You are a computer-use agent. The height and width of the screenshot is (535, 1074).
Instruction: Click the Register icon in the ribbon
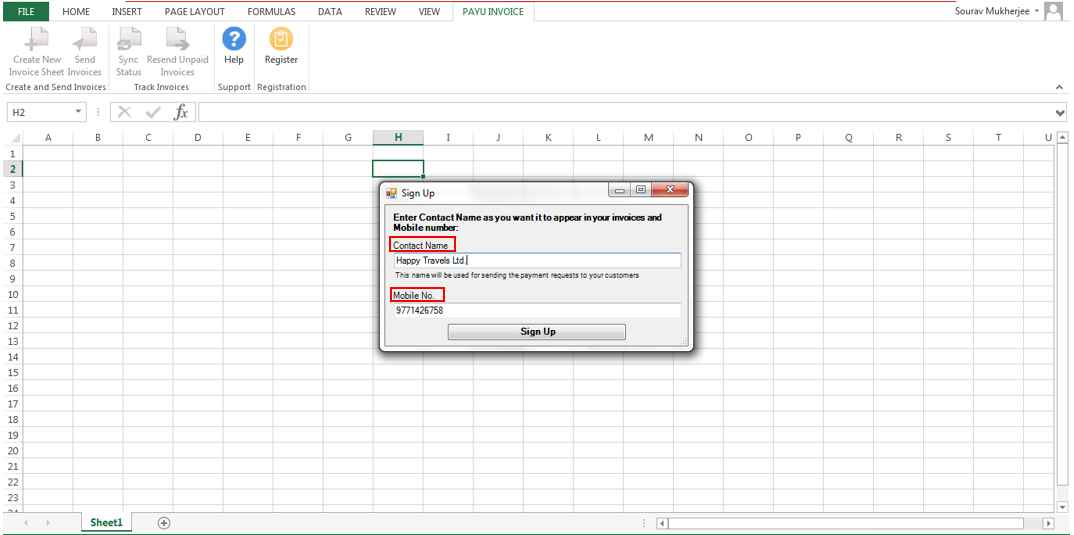(x=281, y=39)
